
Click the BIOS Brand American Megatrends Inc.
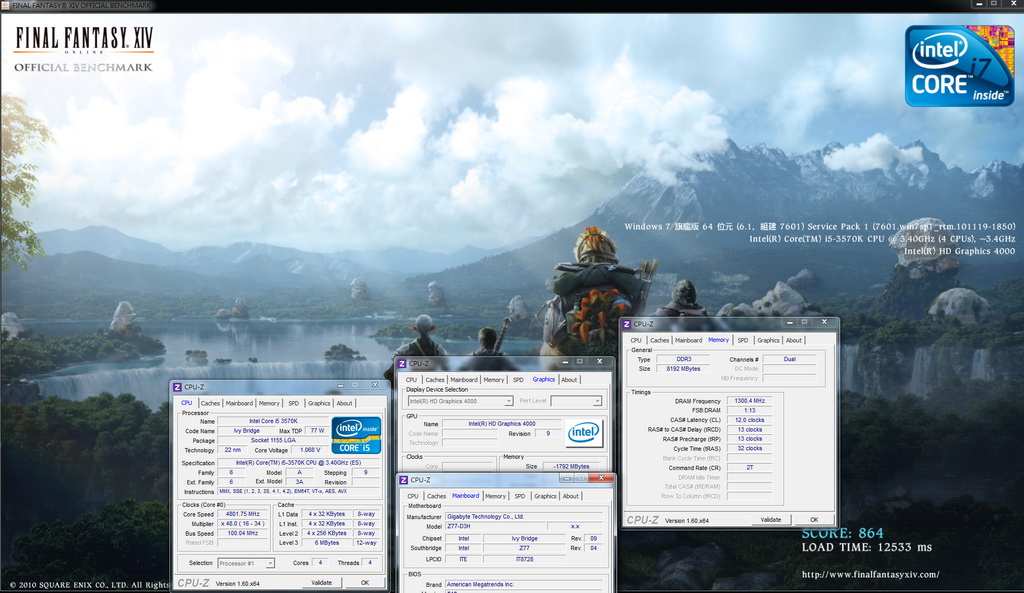pos(524,585)
